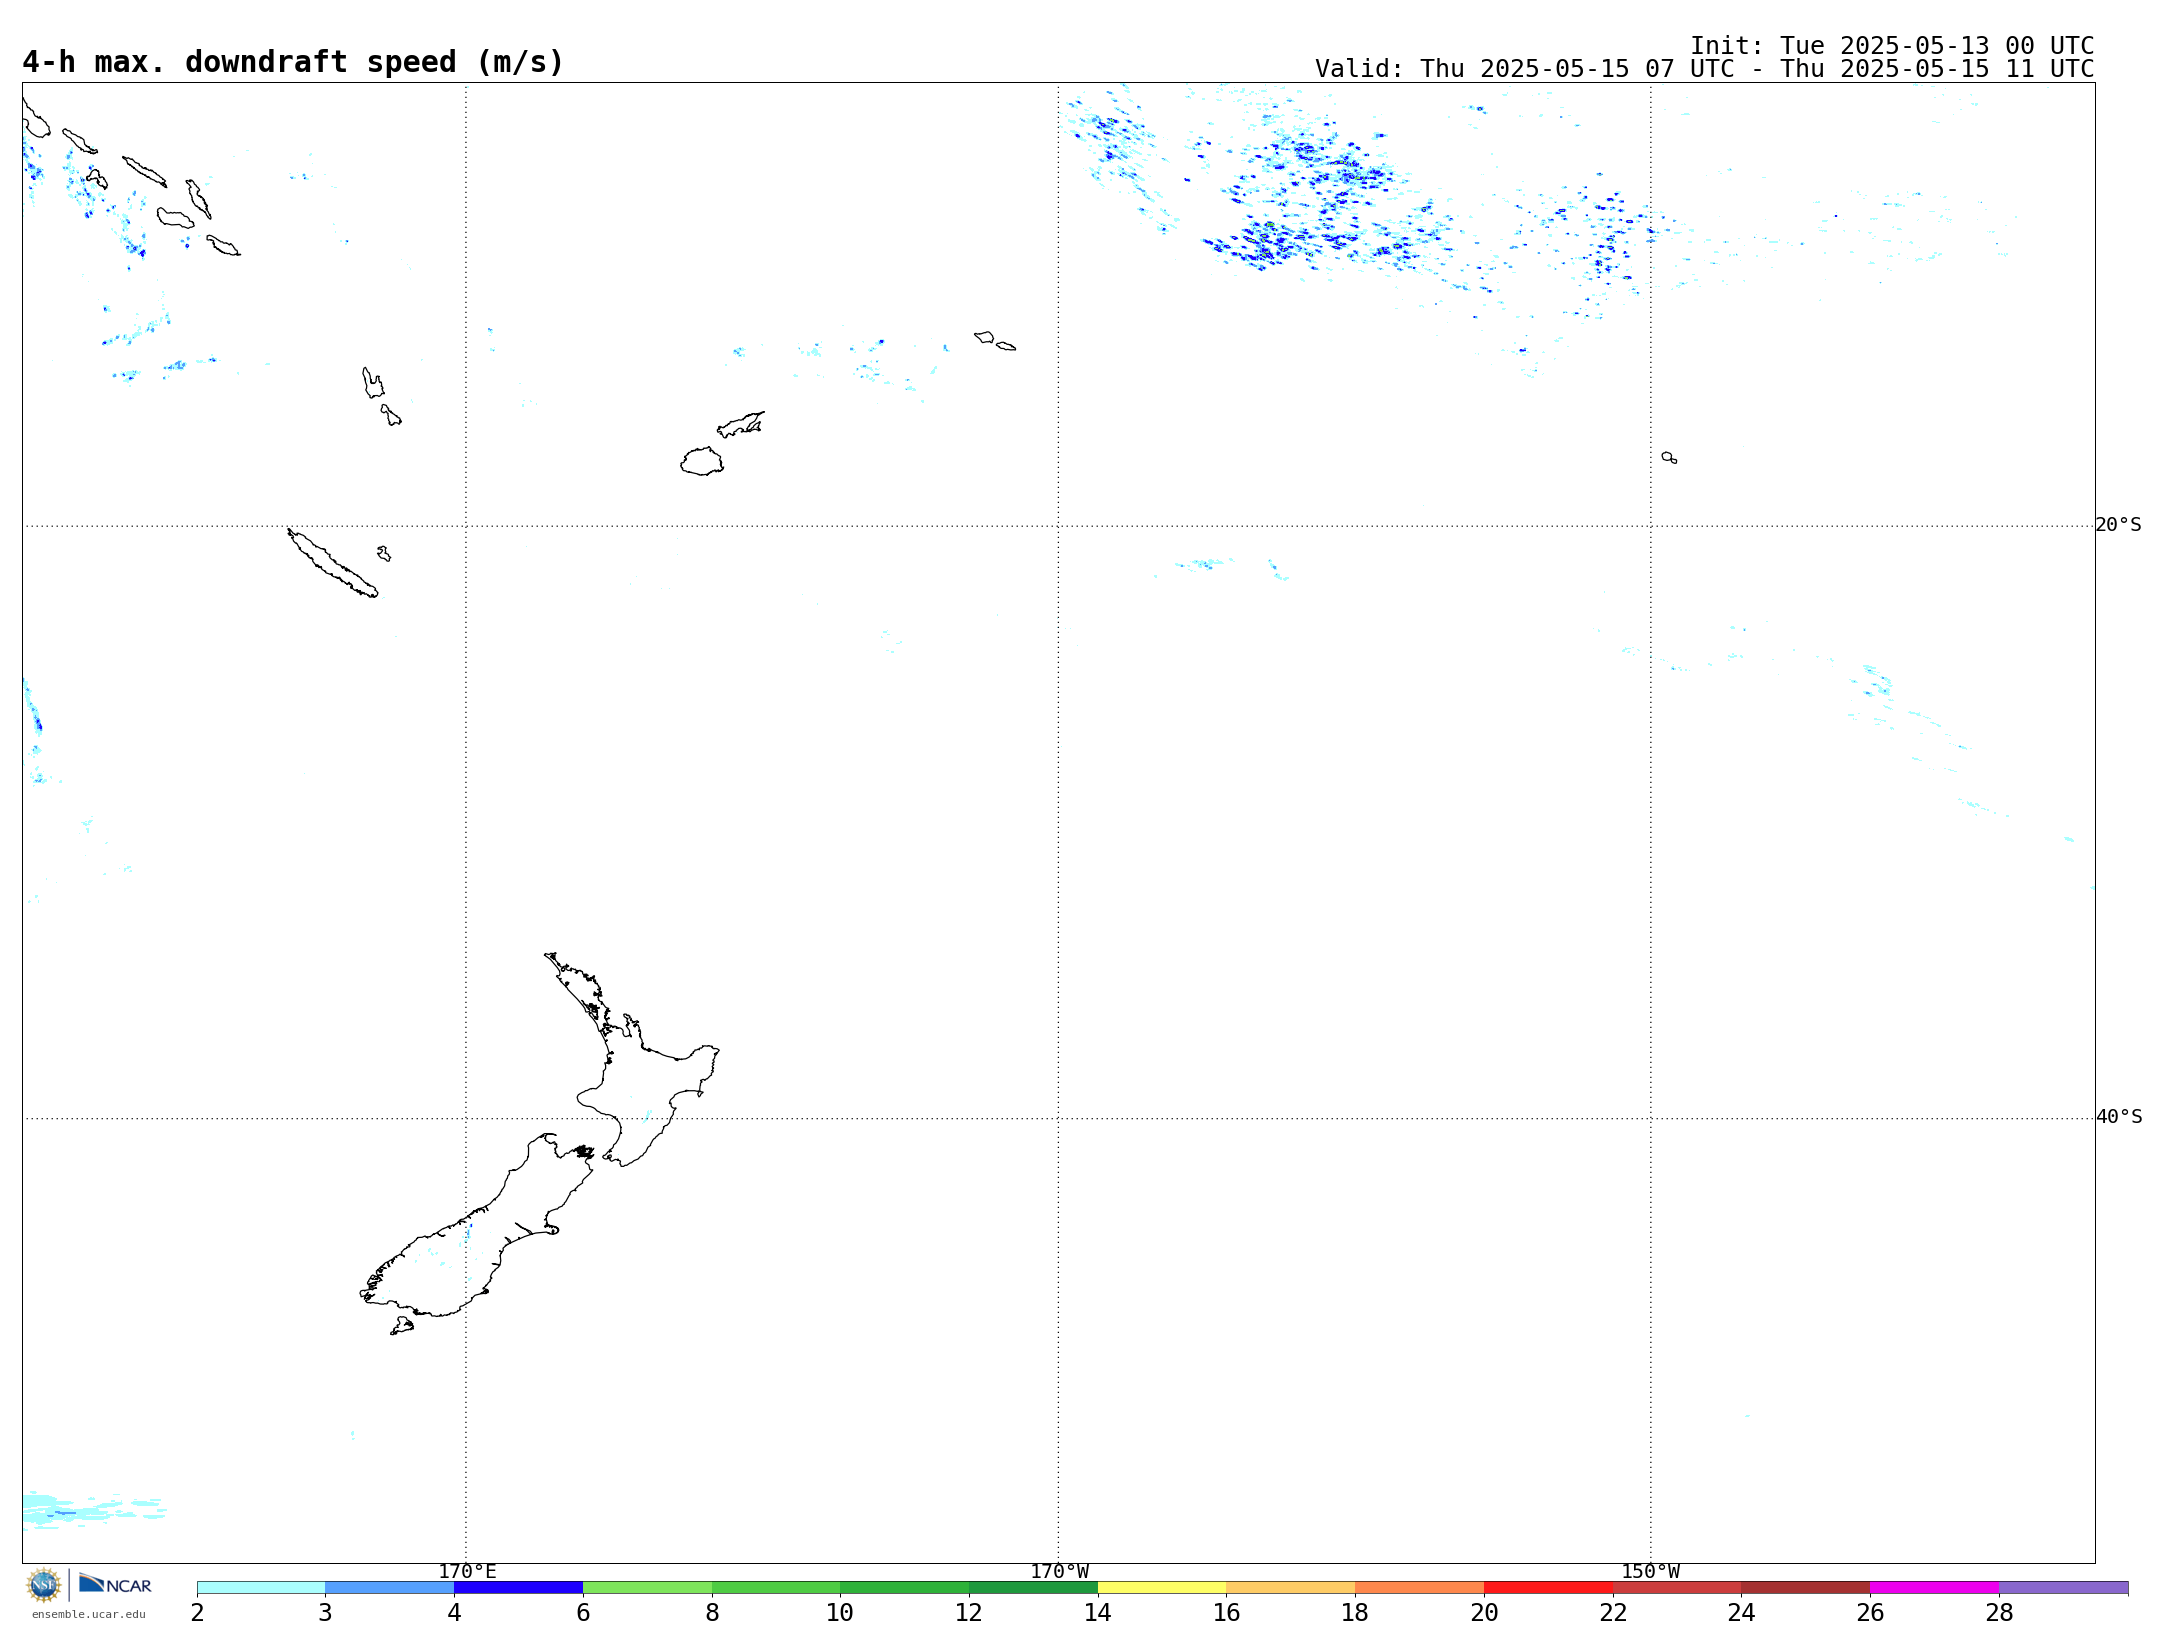This screenshot has width=2160, height=1626.
Task: Click the 'Init: Tue 2025-05-13 00 UTC' text
Action: pos(1892,46)
